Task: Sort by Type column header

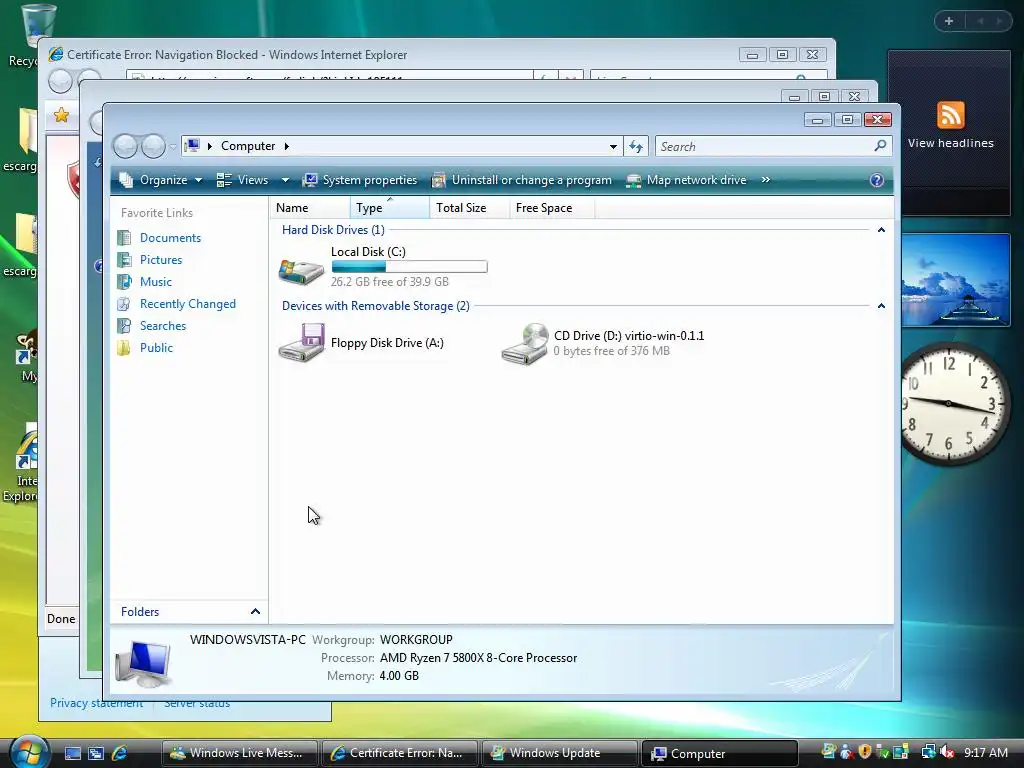Action: [390, 208]
